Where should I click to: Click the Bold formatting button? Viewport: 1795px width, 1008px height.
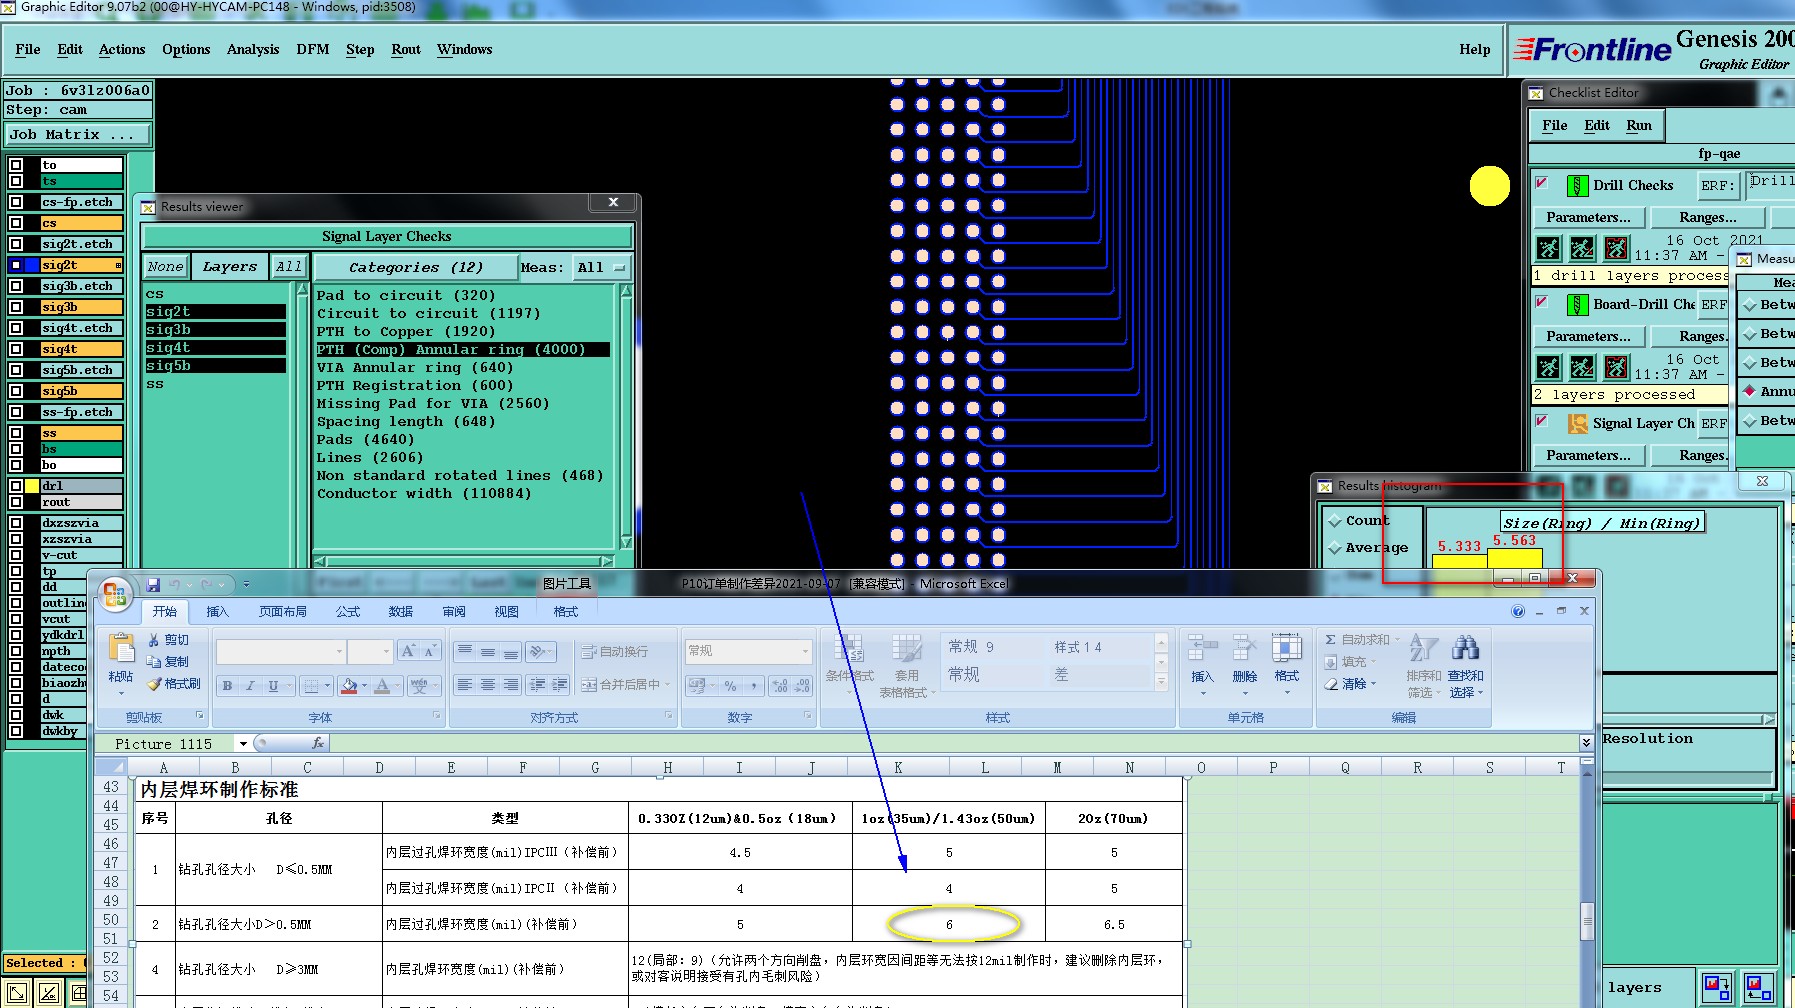227,686
